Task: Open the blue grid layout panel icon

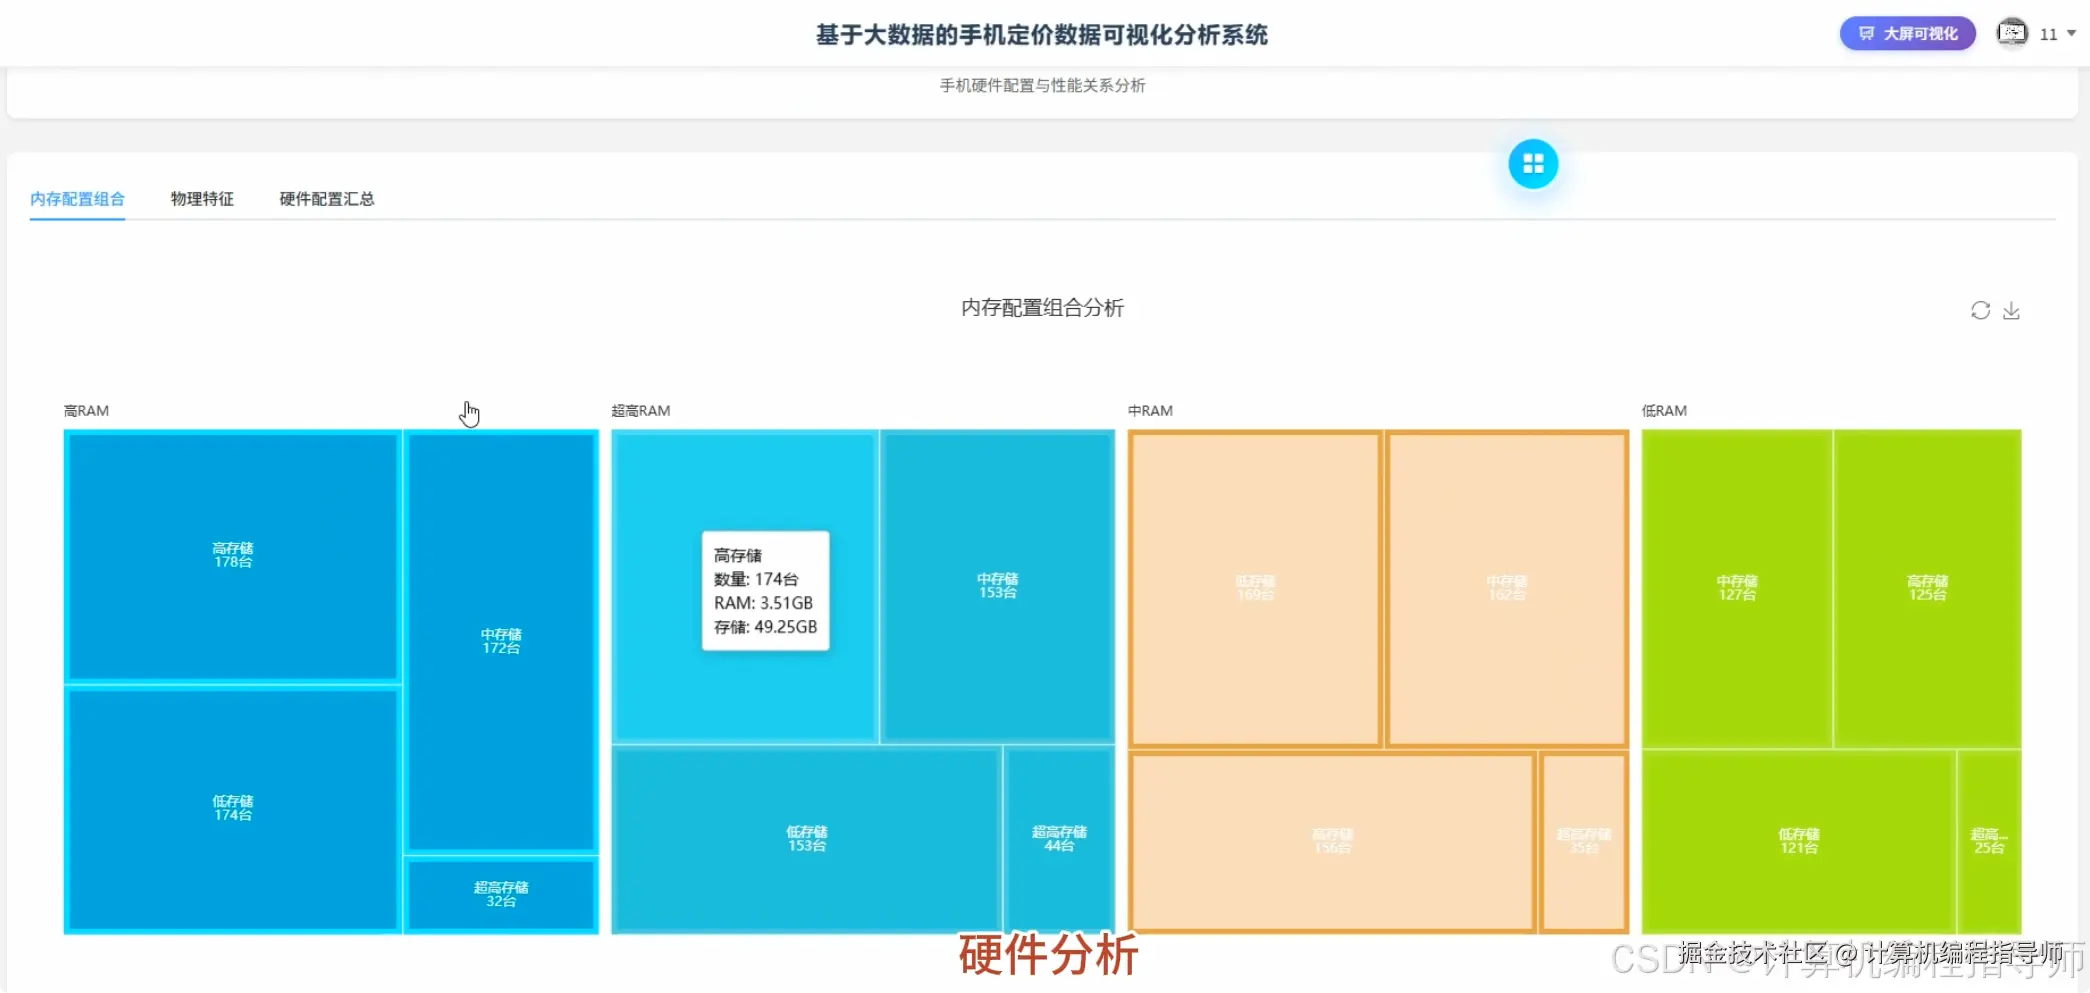Action: click(1533, 163)
